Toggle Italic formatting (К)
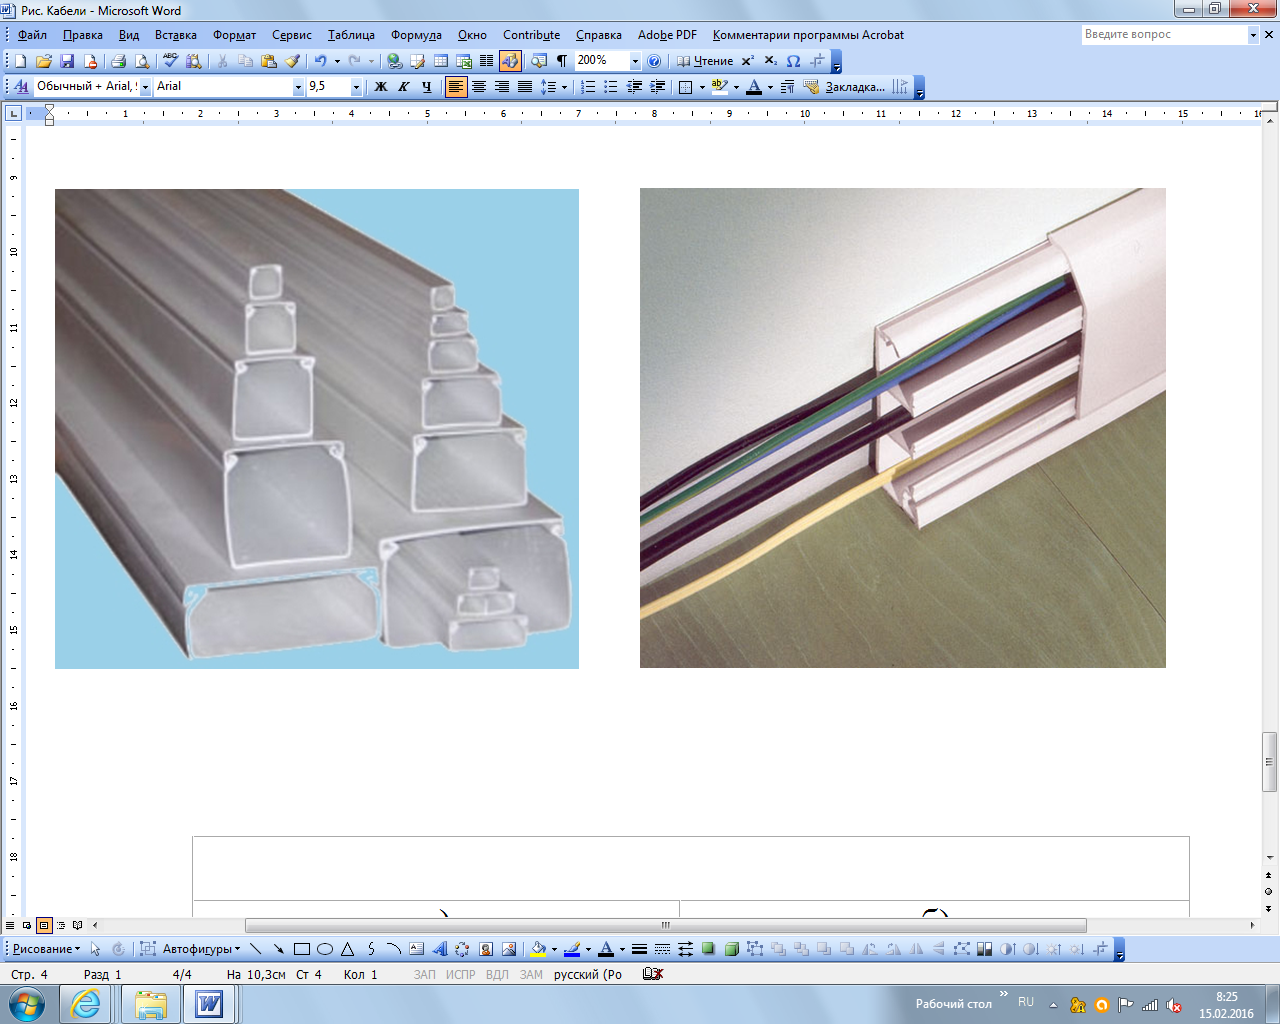This screenshot has height=1024, width=1280. pyautogui.click(x=404, y=87)
